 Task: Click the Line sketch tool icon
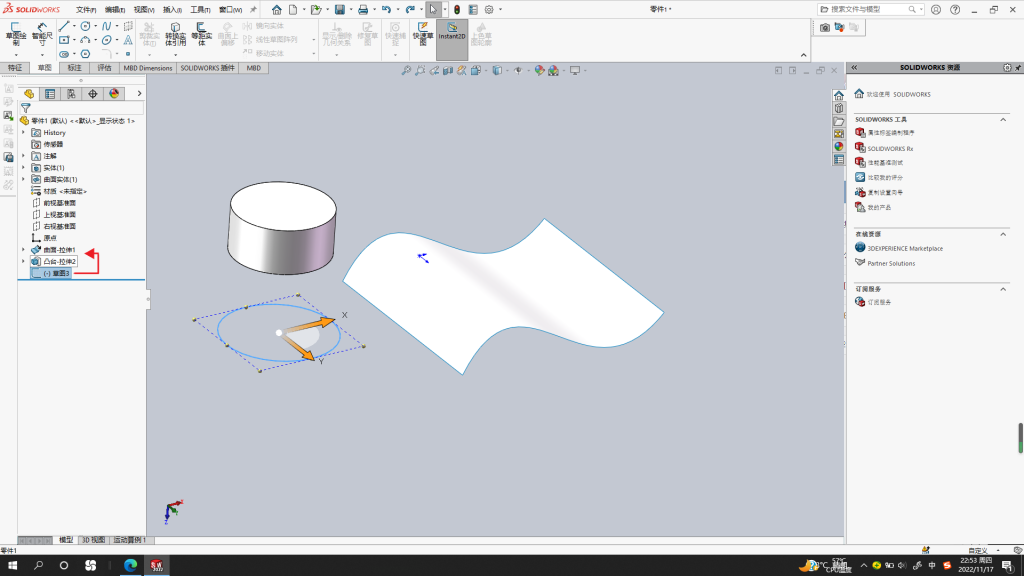(x=63, y=26)
